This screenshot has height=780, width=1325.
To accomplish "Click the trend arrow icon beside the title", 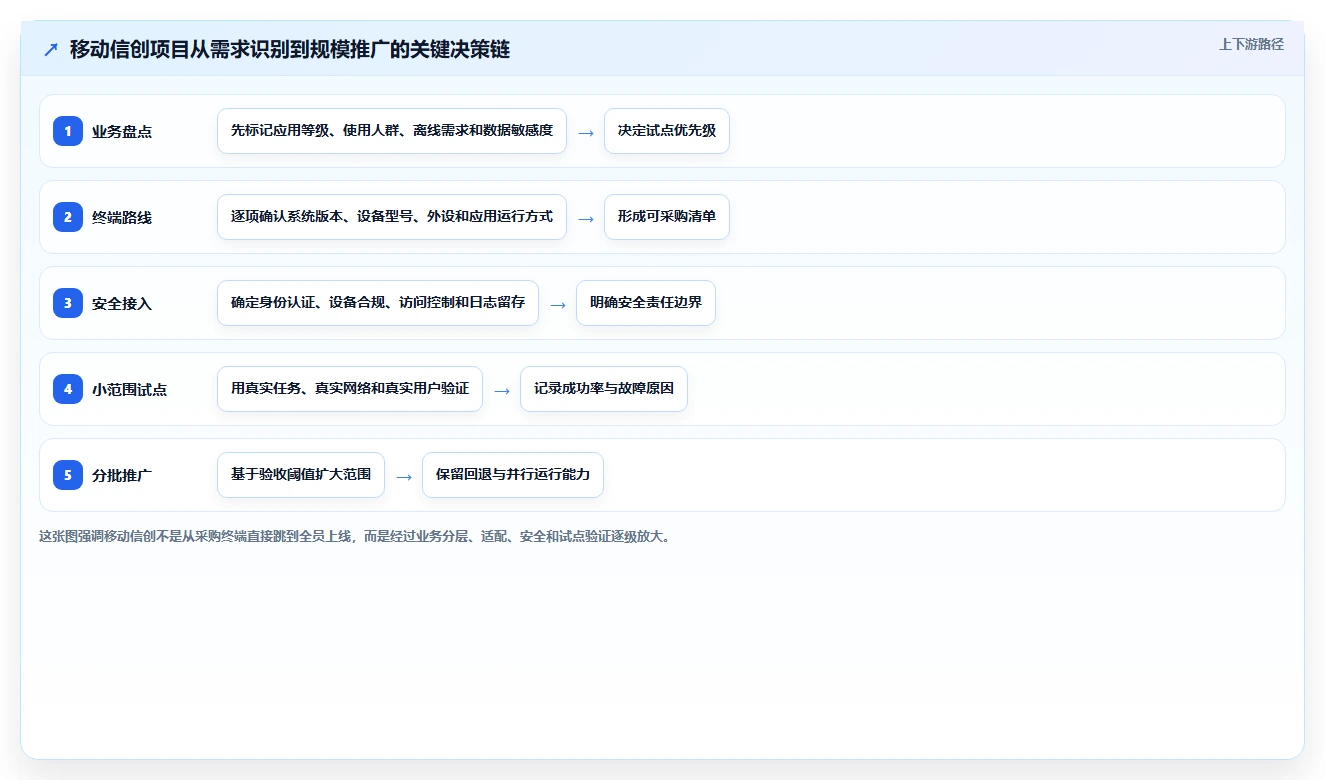I will pyautogui.click(x=51, y=49).
